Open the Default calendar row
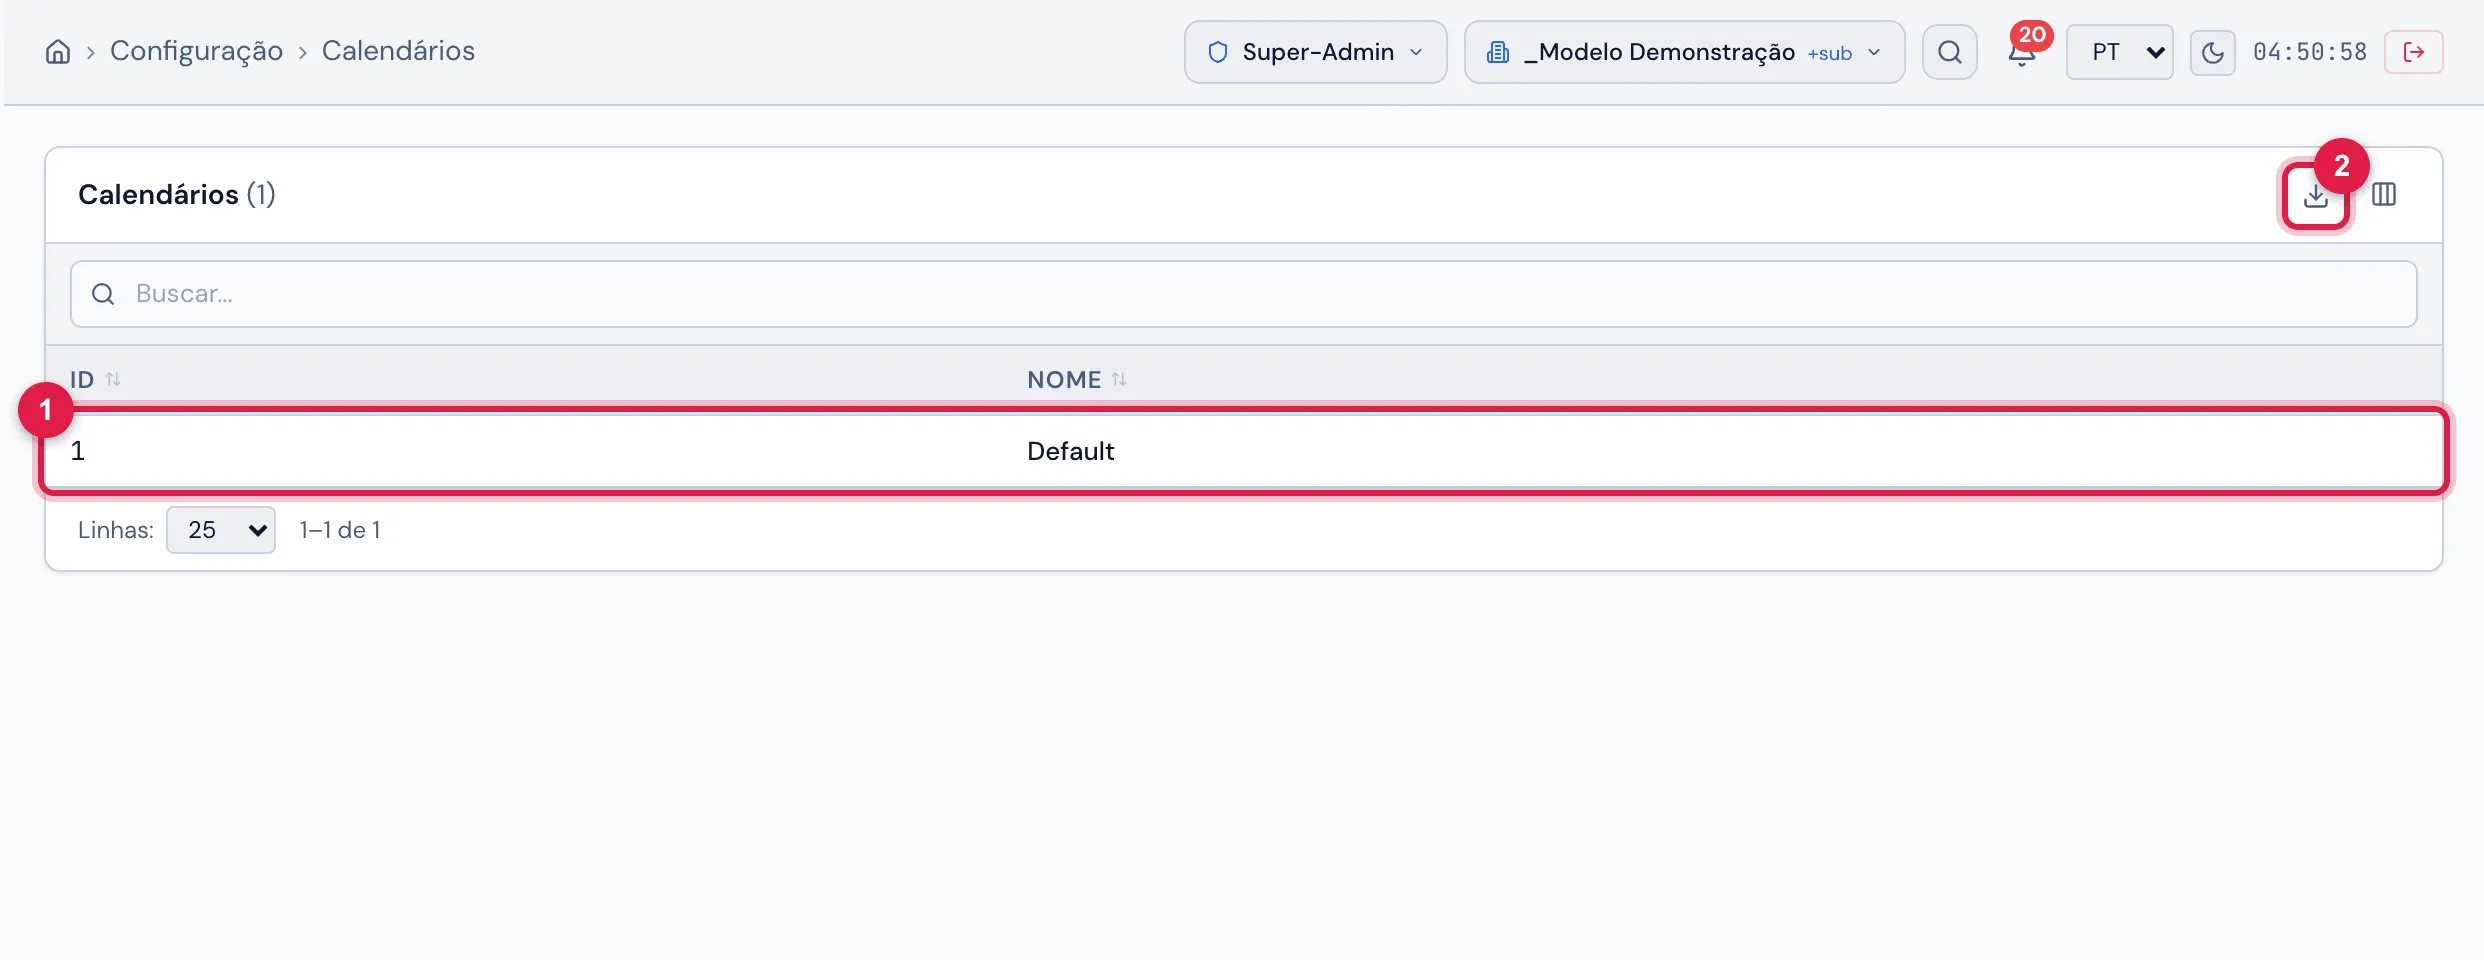This screenshot has width=2484, height=960. pyautogui.click(x=1243, y=451)
